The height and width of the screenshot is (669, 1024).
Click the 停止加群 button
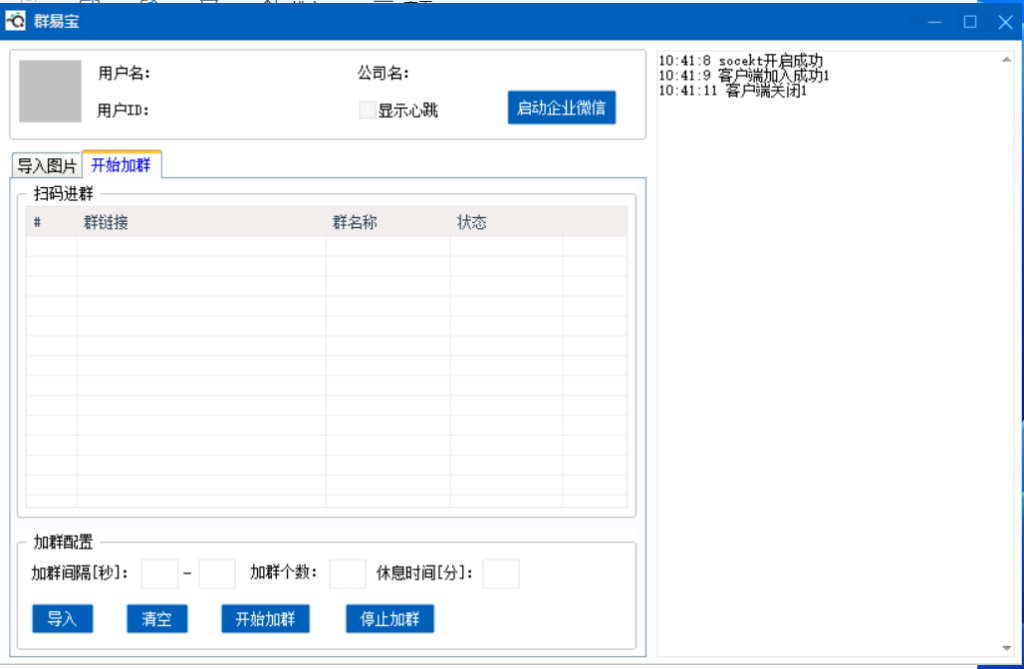390,619
